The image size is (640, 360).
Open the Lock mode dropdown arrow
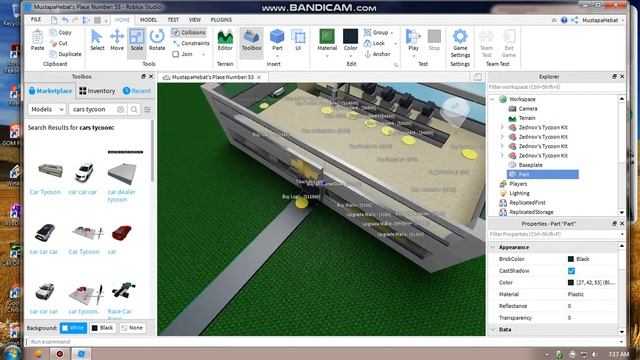coord(395,43)
